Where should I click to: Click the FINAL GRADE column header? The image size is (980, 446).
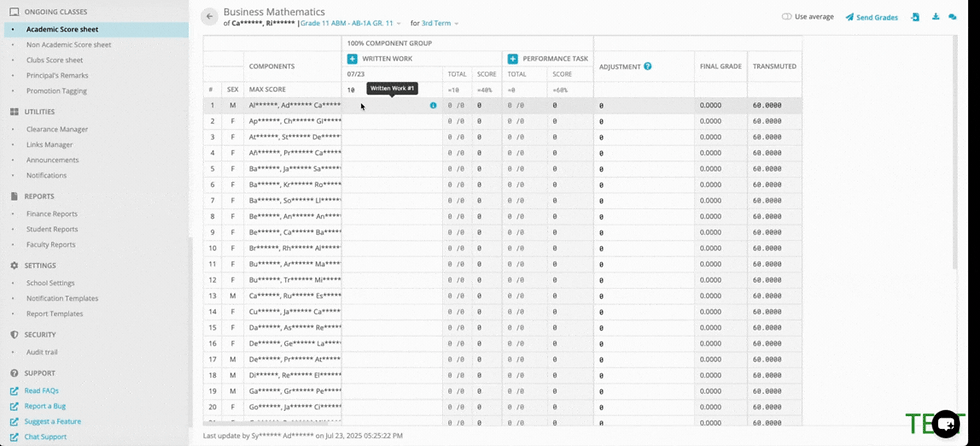[721, 66]
